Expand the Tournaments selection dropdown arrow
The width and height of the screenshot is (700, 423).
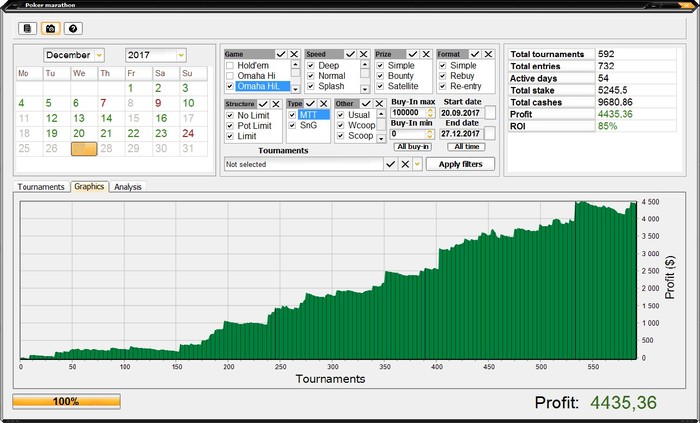pyautogui.click(x=417, y=164)
